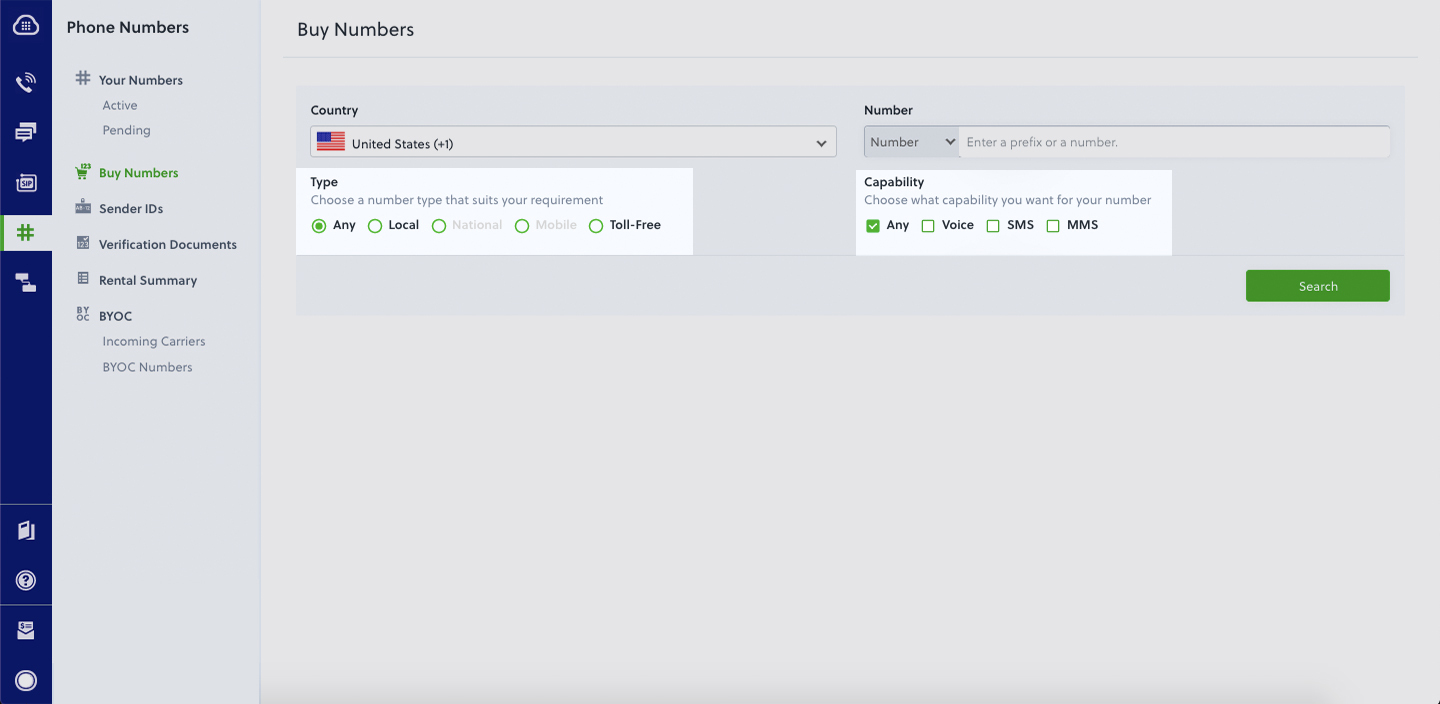Open the documentation book icon
Screen dimensions: 1440x704
coord(26,530)
